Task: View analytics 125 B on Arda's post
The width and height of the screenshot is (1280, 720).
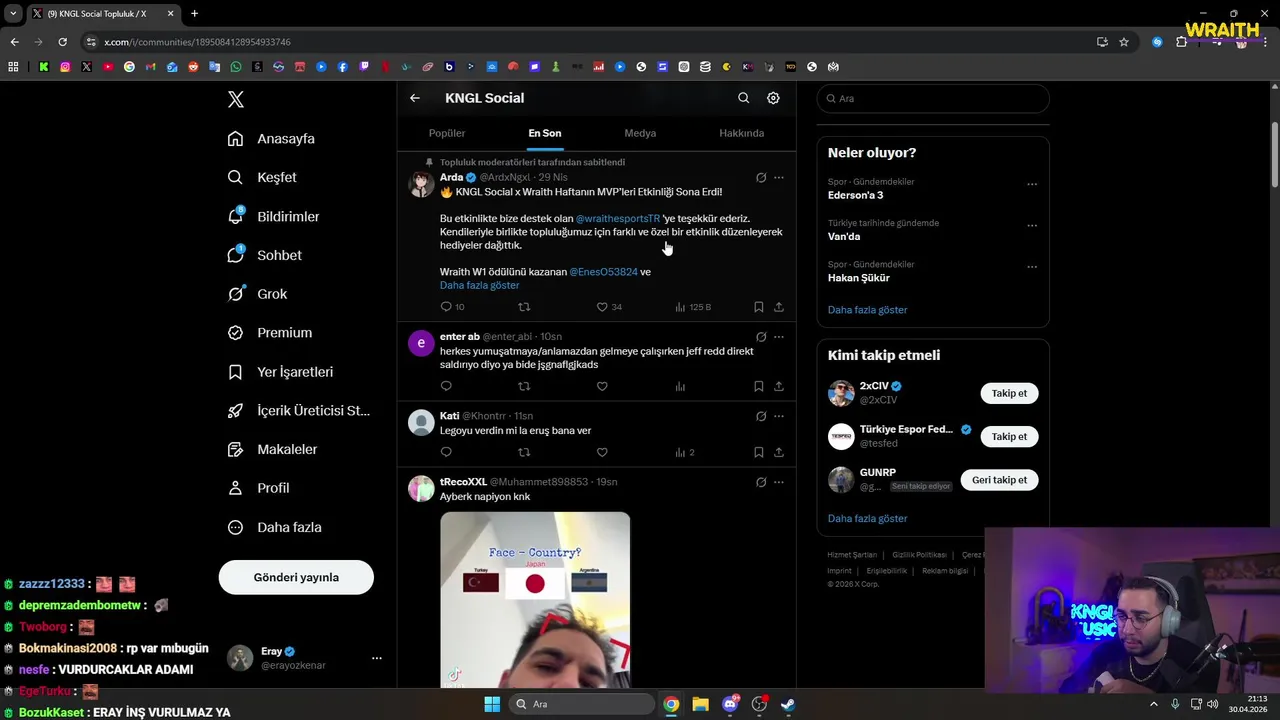Action: 692,307
